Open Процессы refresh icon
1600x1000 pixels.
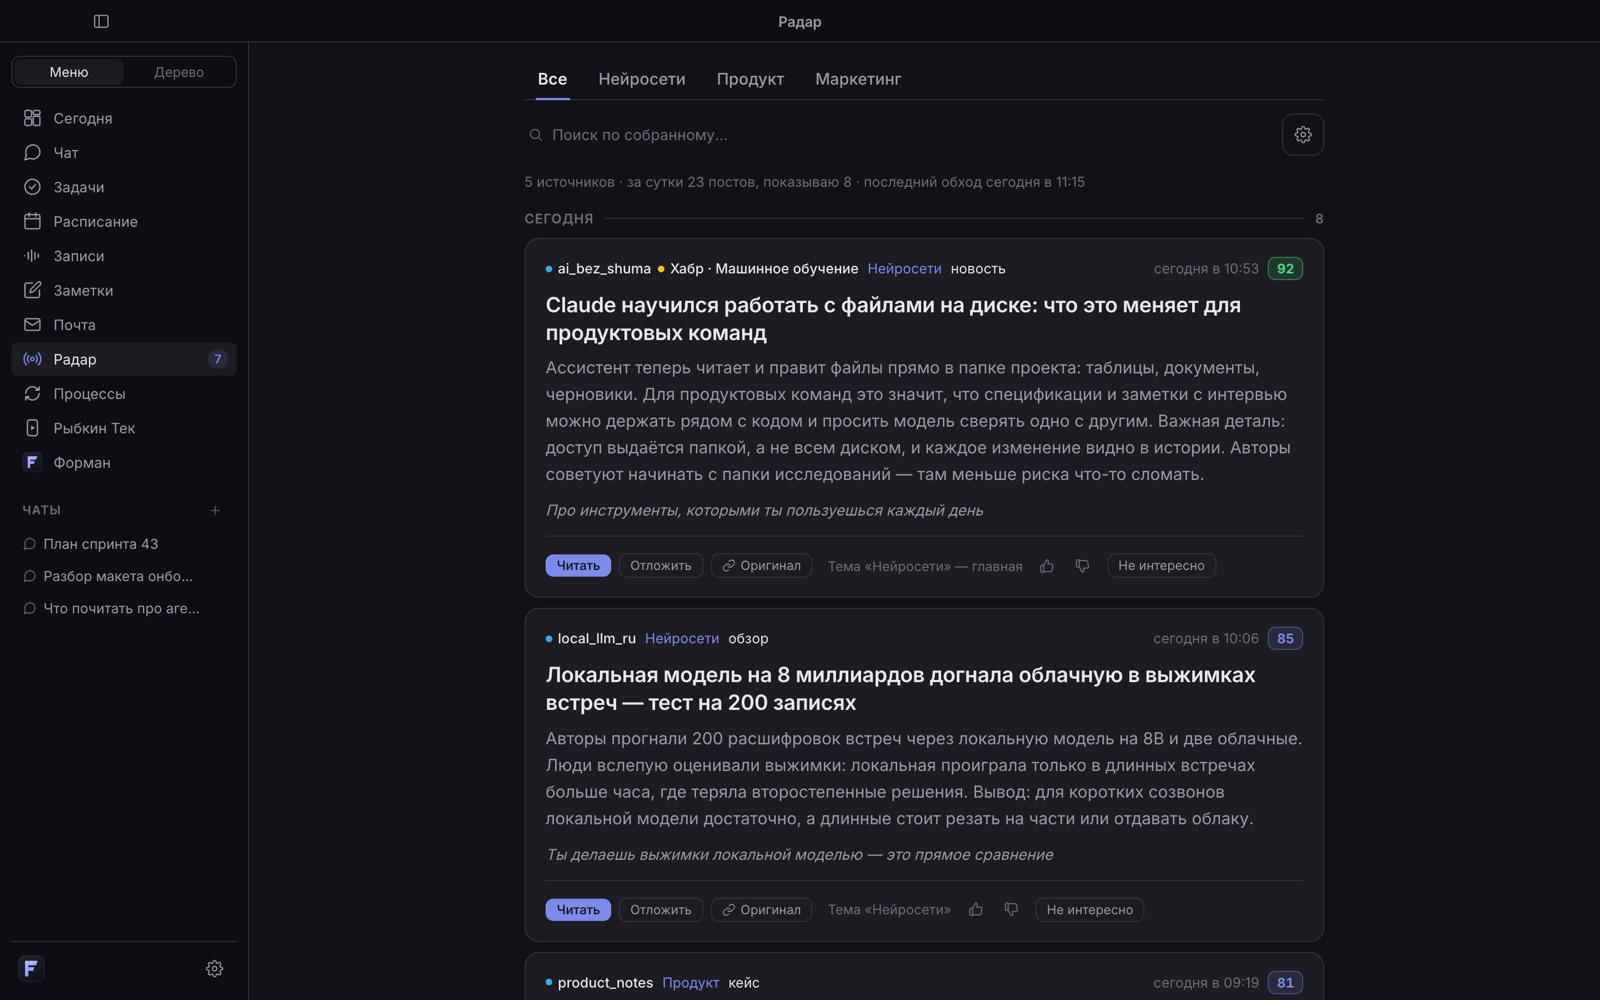(x=32, y=394)
